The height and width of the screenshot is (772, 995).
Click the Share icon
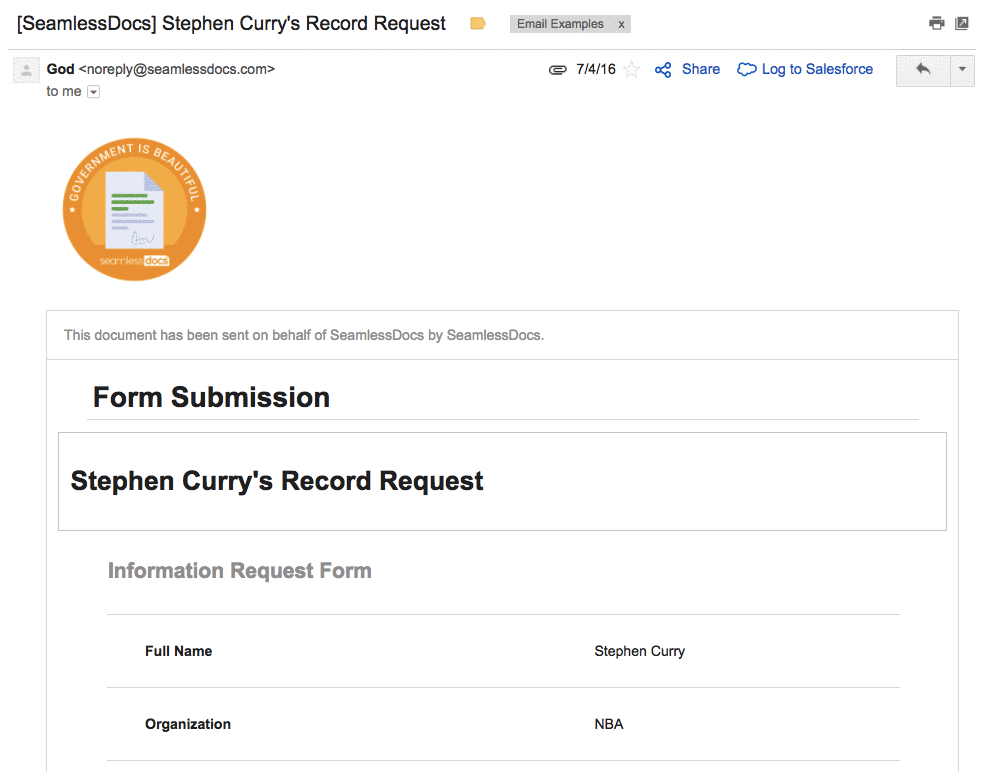pyautogui.click(x=663, y=70)
